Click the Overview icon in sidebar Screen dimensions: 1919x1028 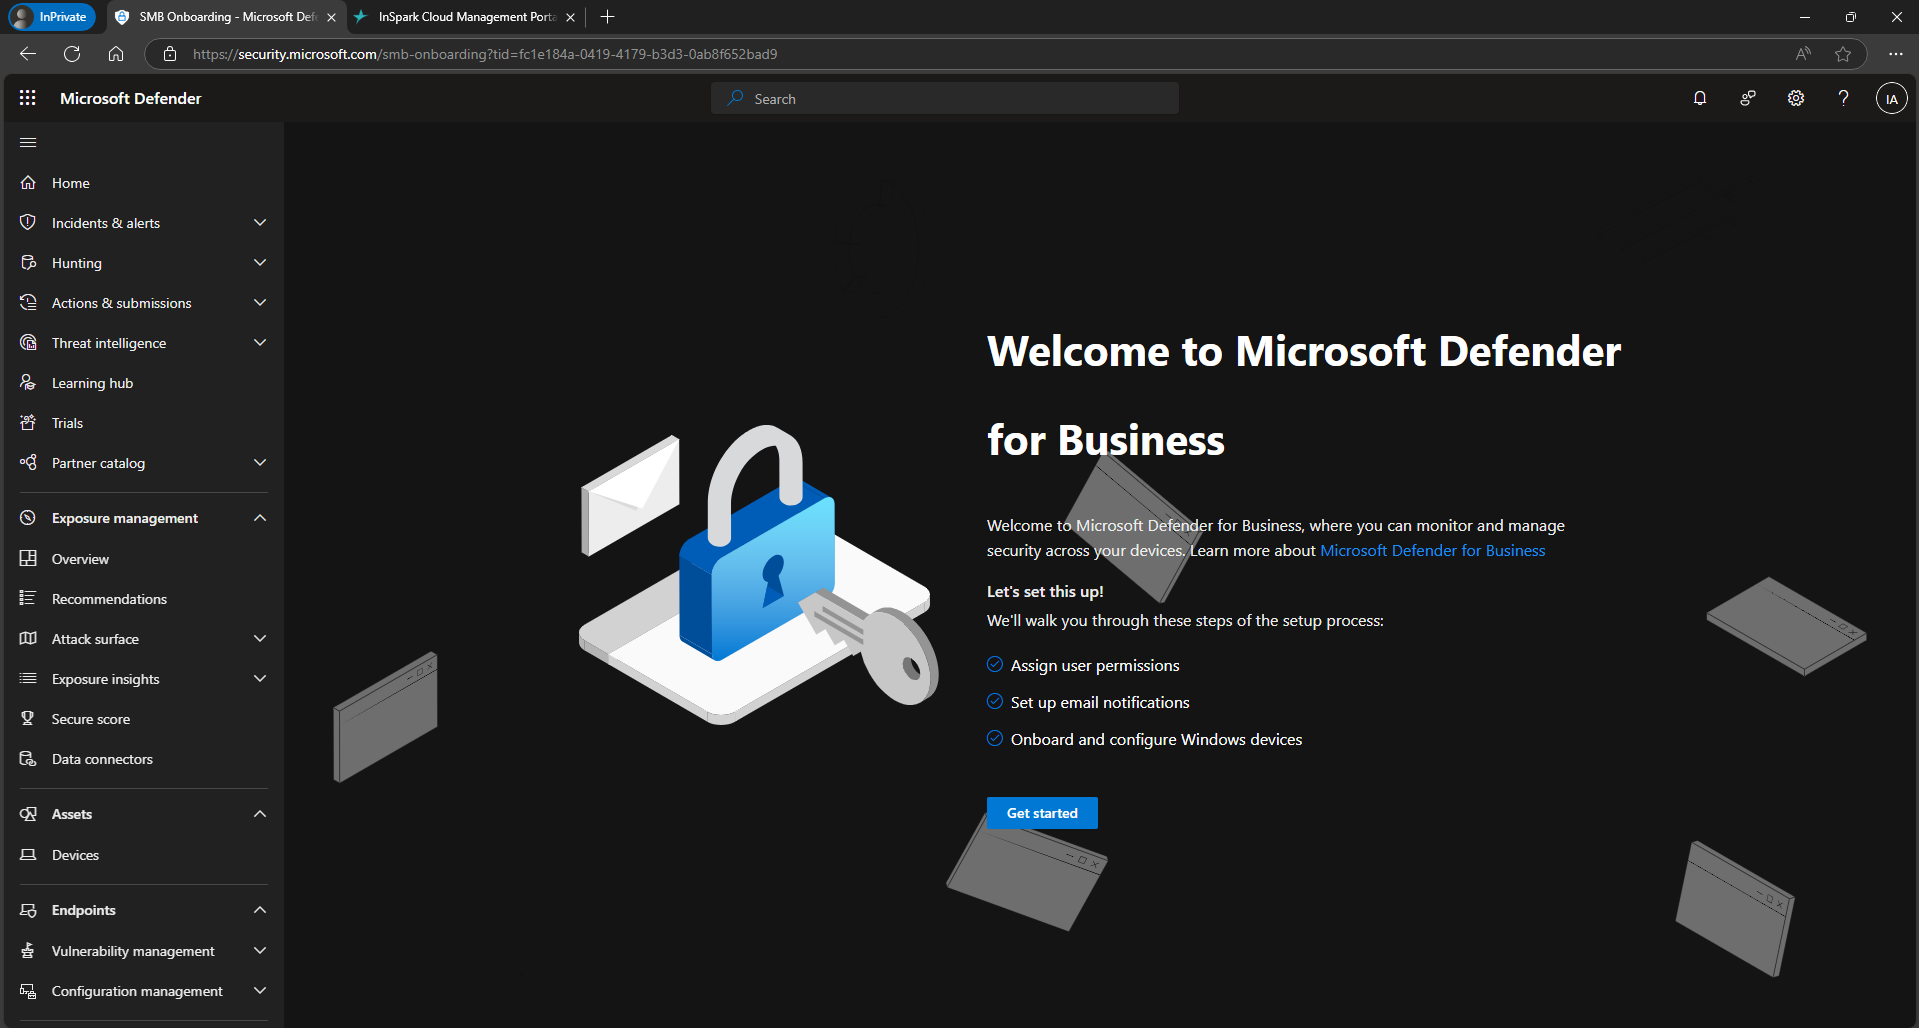[28, 558]
